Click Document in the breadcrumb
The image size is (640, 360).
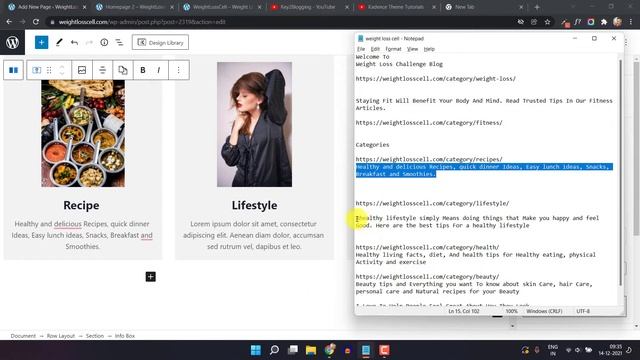(23, 336)
